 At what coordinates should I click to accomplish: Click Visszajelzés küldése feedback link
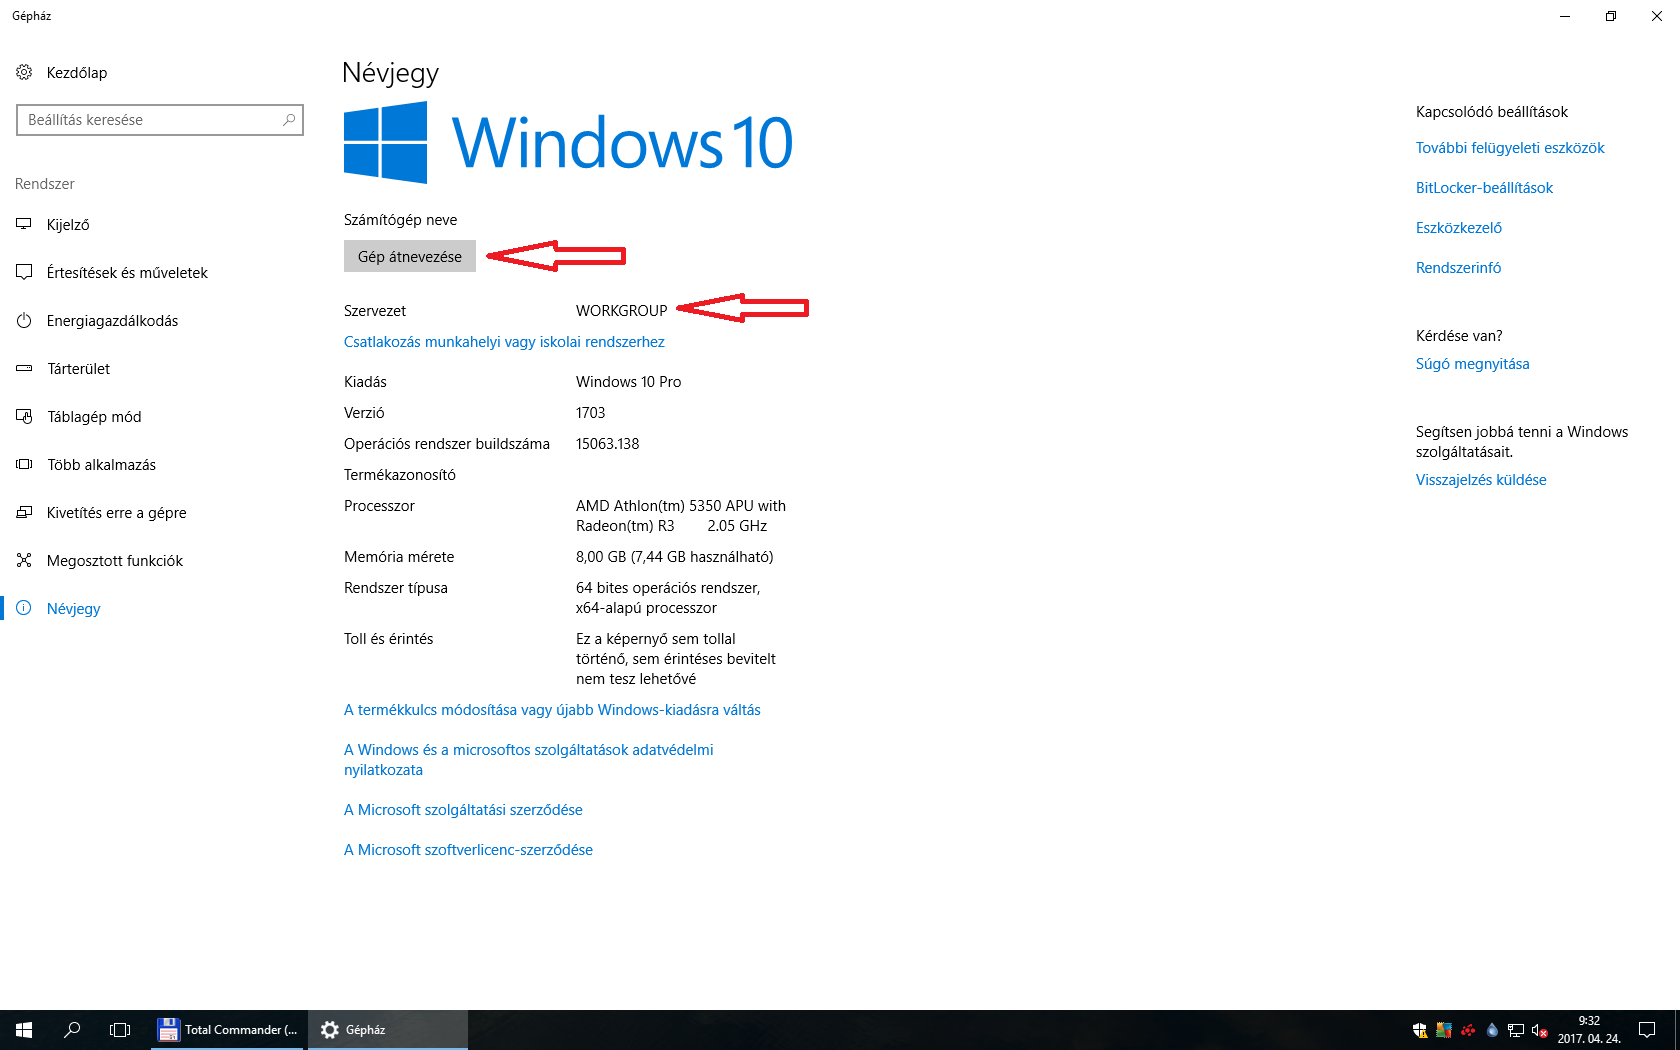coord(1481,480)
